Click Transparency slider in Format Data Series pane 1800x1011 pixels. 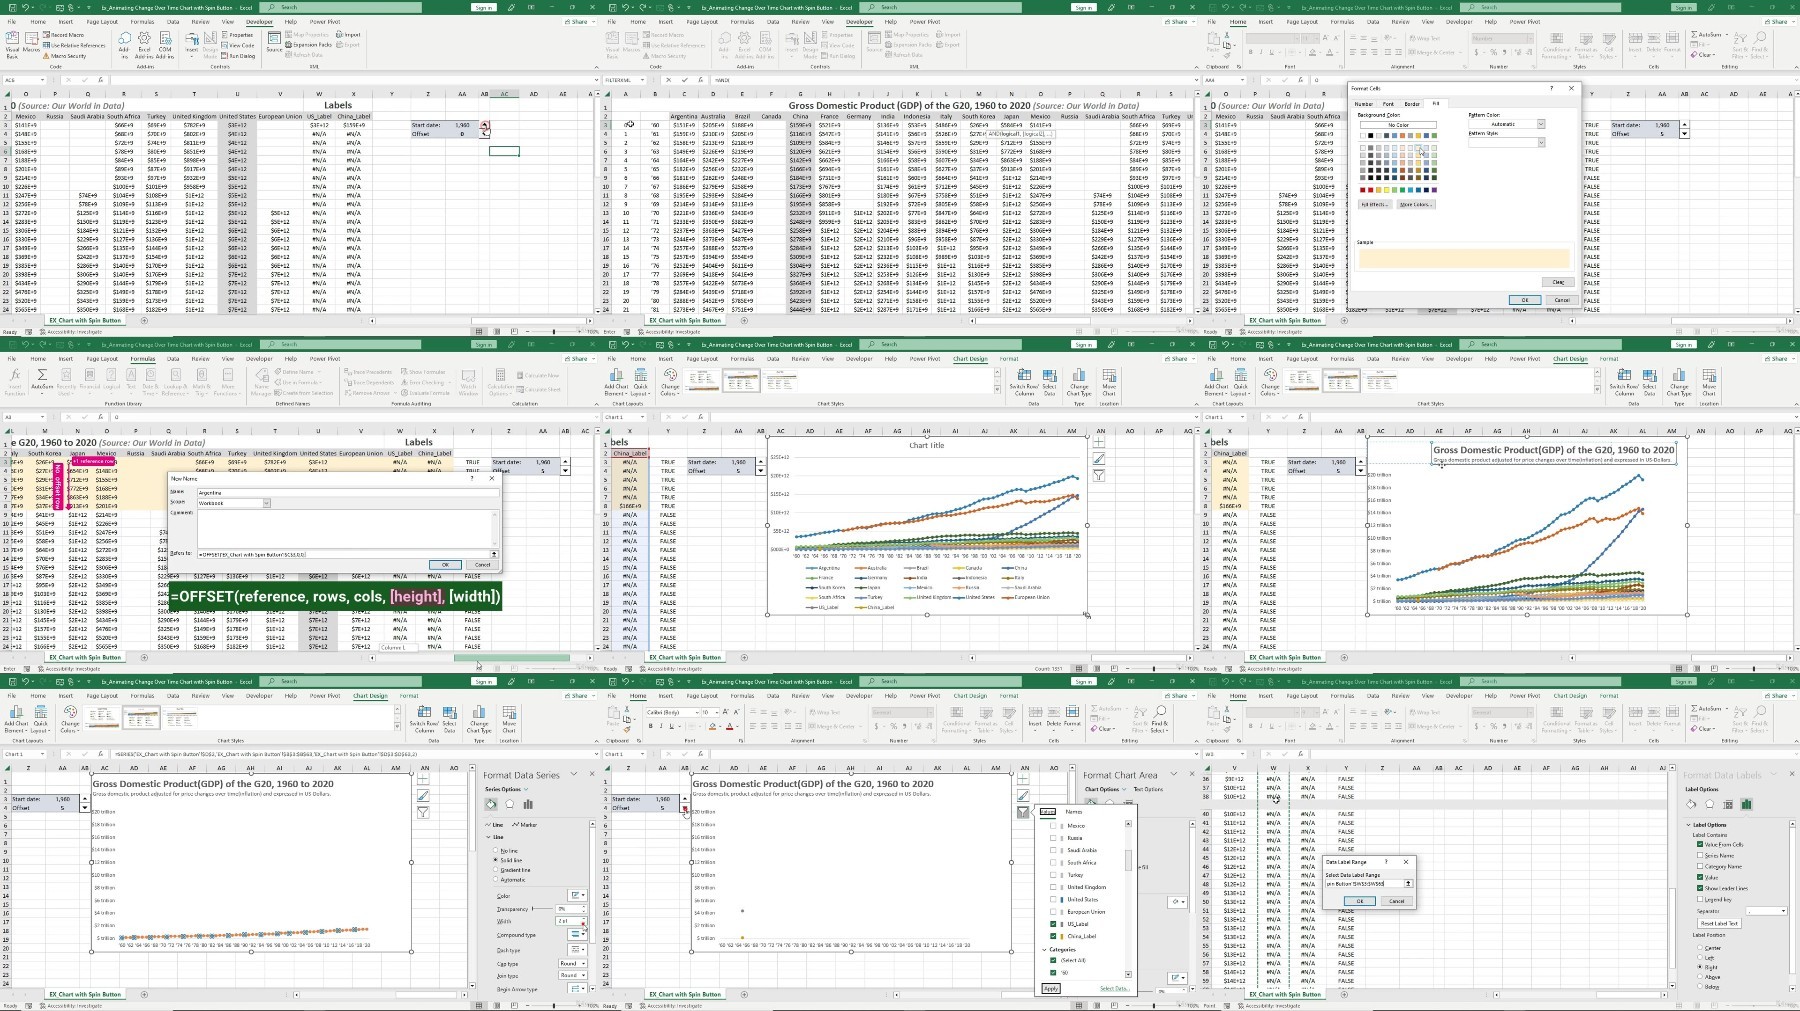tap(541, 909)
